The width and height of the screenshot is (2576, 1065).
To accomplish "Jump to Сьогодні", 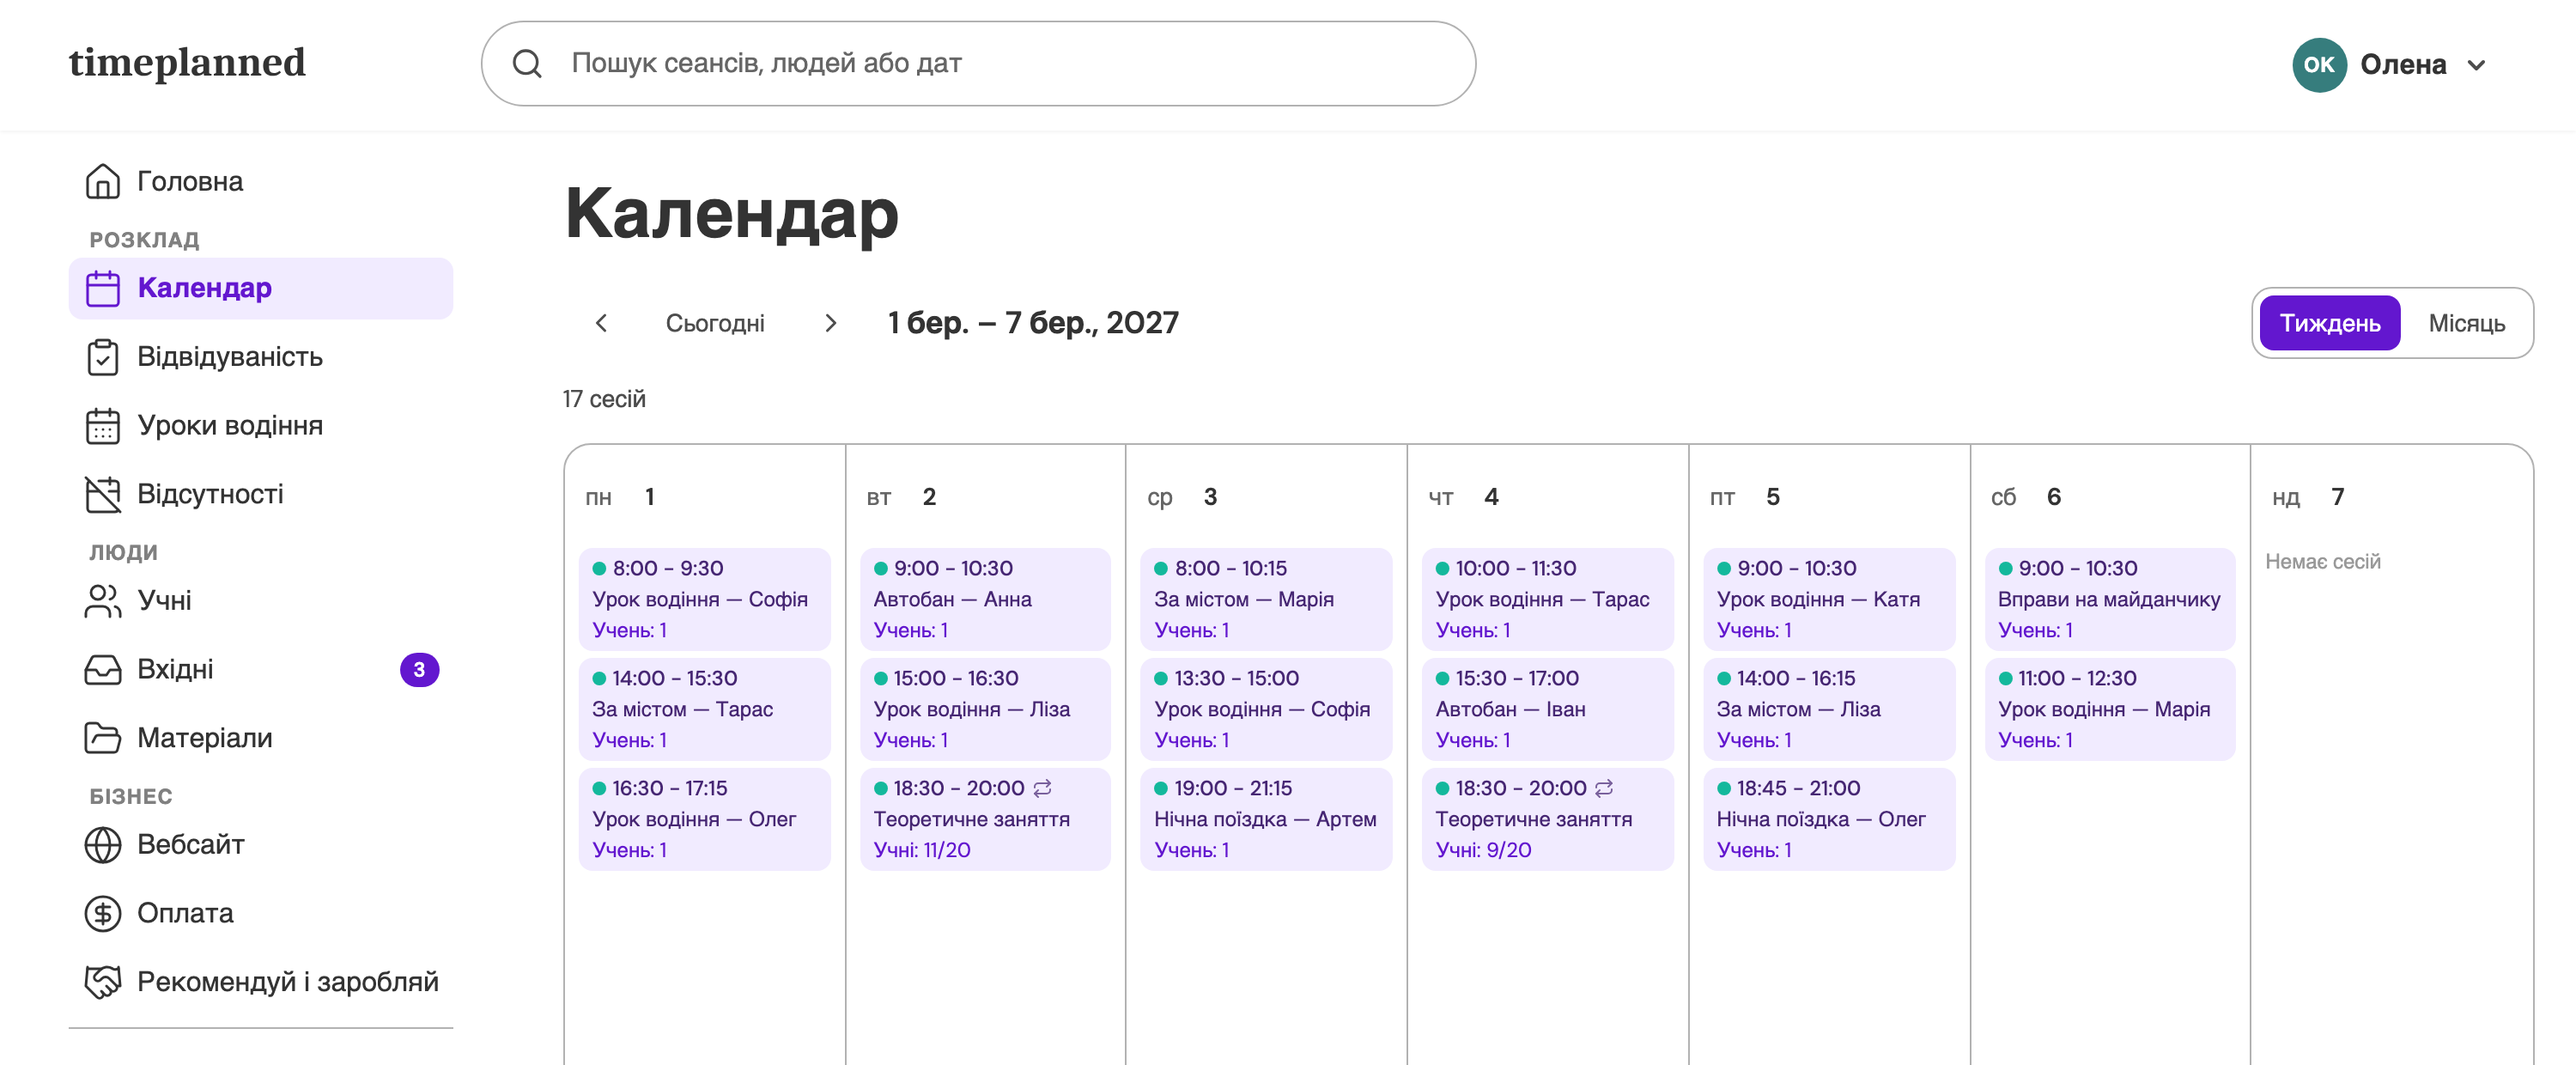I will click(x=715, y=323).
